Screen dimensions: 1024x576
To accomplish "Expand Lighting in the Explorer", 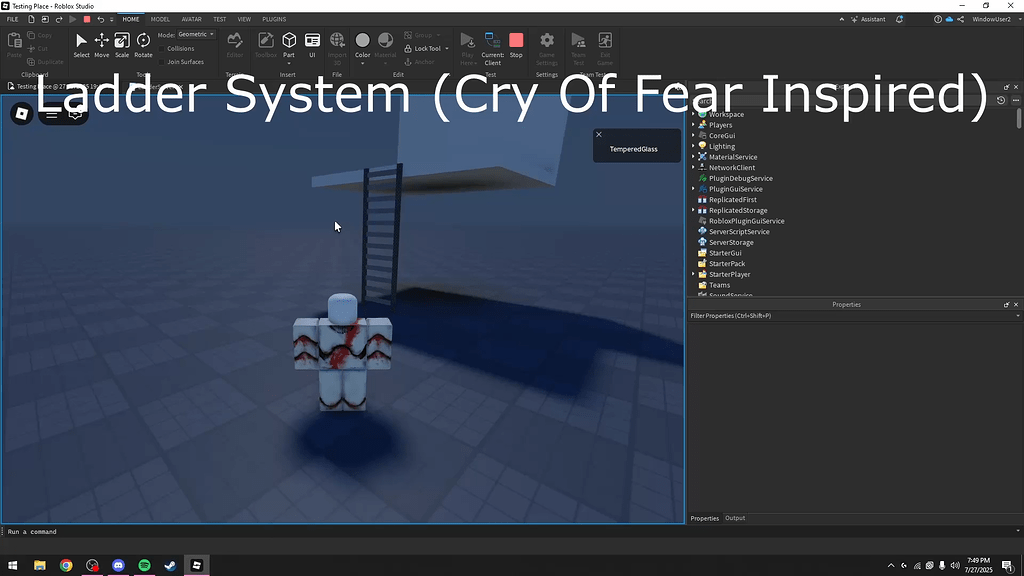I will (x=694, y=146).
